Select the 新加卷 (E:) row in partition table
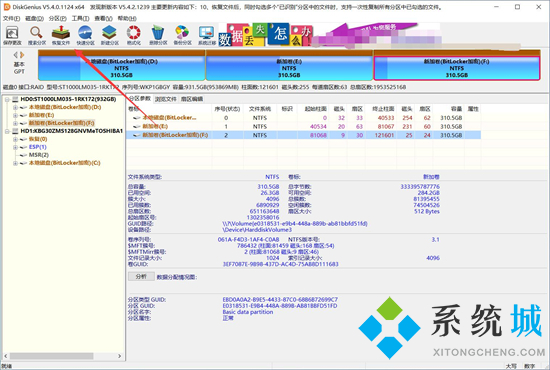The height and width of the screenshot is (370, 550). [304, 126]
